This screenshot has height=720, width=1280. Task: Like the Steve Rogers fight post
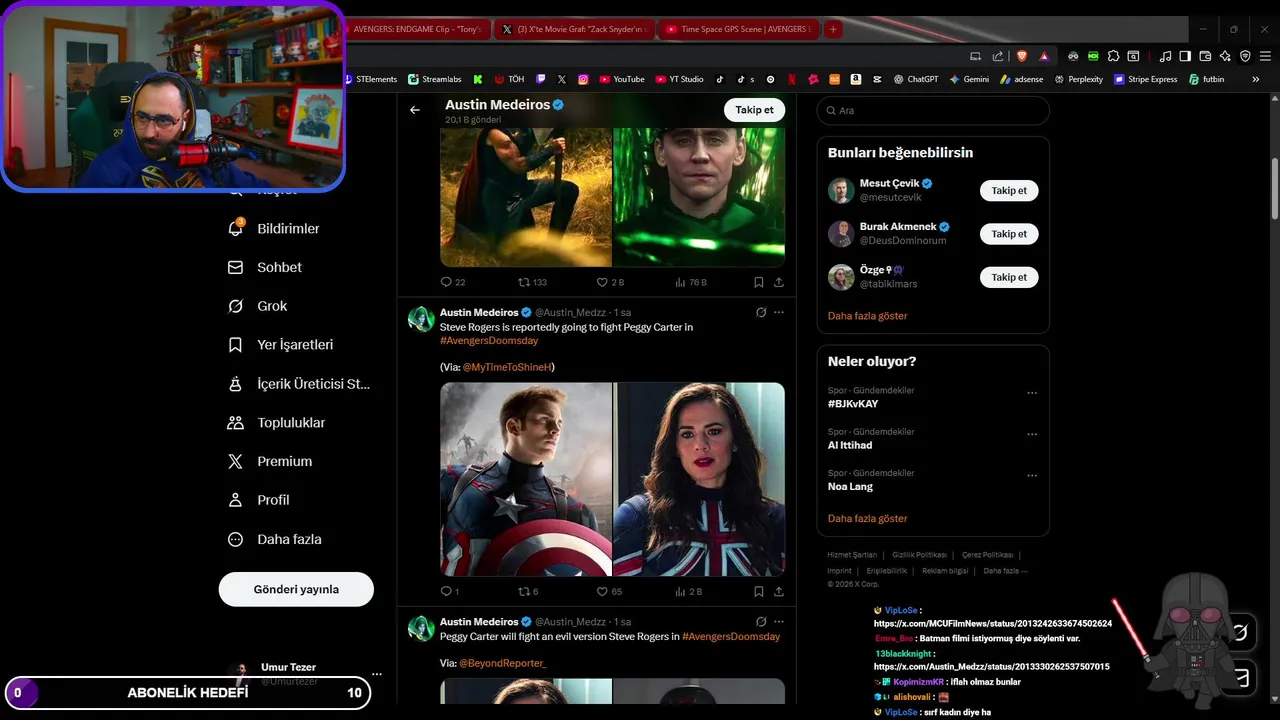609,591
